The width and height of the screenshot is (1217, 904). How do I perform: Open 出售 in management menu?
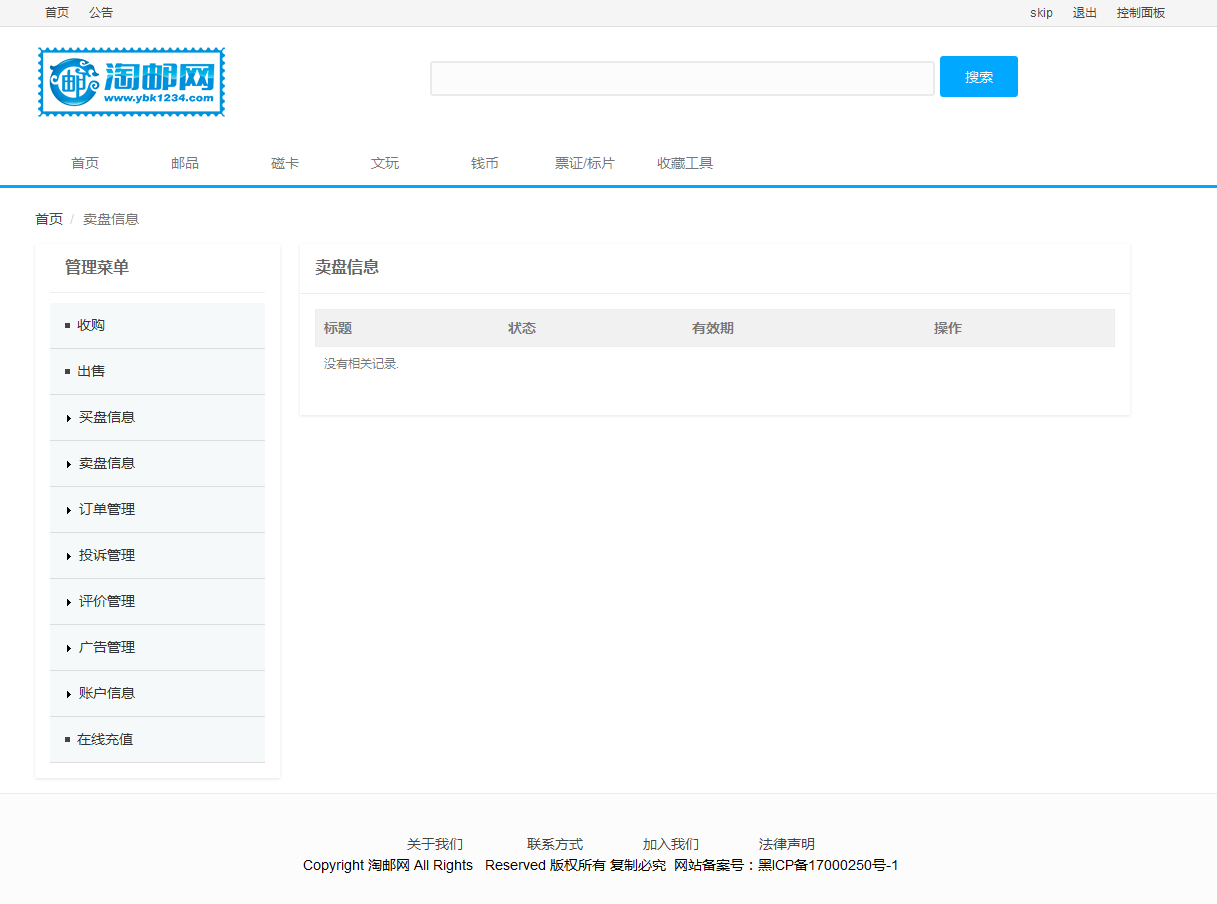pyautogui.click(x=157, y=371)
